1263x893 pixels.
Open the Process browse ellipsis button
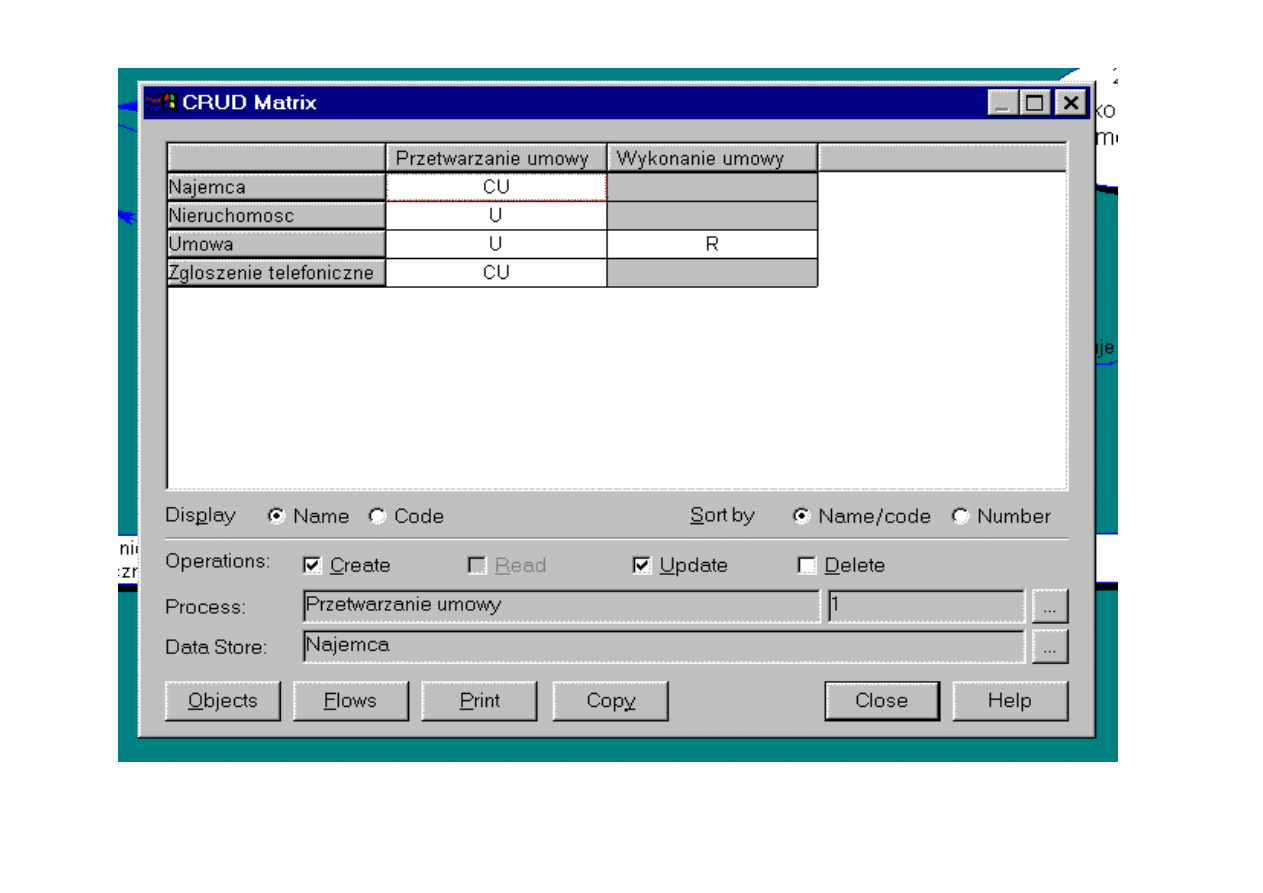click(x=1049, y=607)
